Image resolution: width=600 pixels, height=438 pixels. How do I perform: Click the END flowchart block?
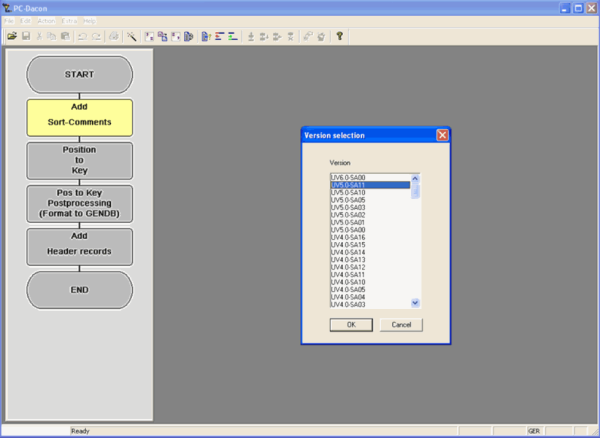(x=80, y=290)
